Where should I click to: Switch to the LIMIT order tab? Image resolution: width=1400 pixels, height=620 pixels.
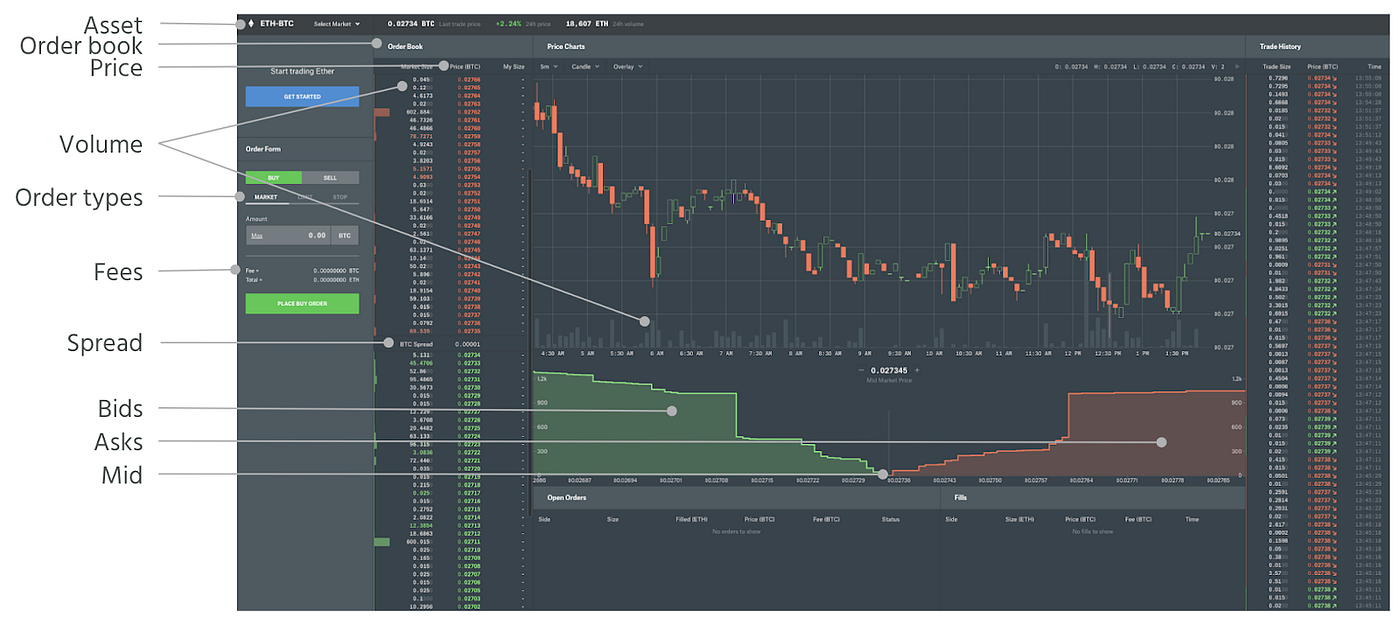point(305,197)
